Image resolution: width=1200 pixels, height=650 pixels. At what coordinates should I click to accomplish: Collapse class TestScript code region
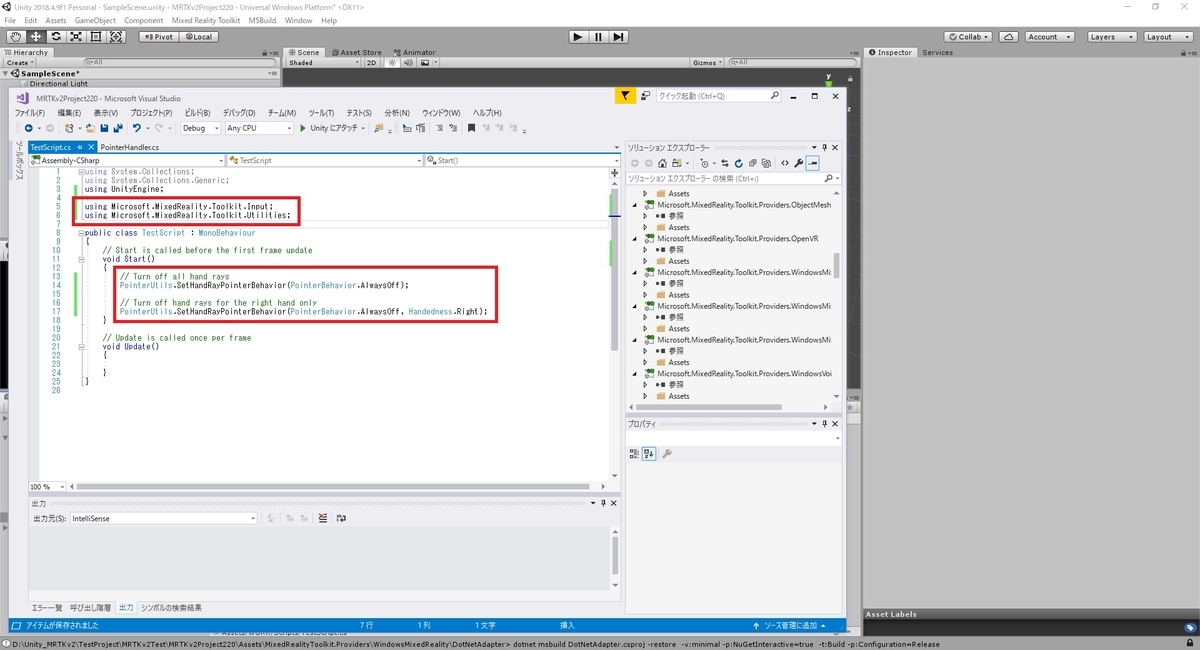[84, 233]
